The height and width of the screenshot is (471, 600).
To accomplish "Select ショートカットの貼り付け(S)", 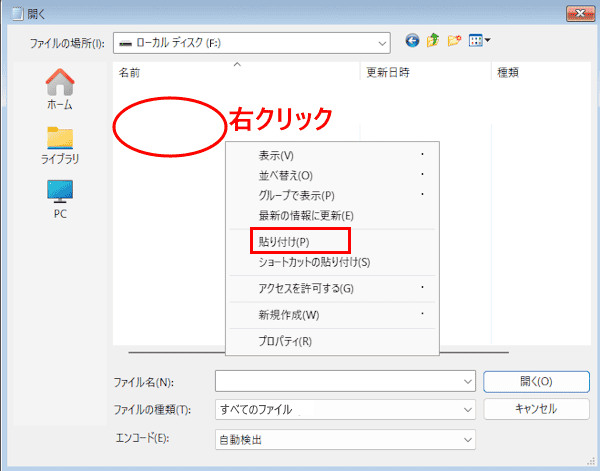I will pyautogui.click(x=332, y=262).
